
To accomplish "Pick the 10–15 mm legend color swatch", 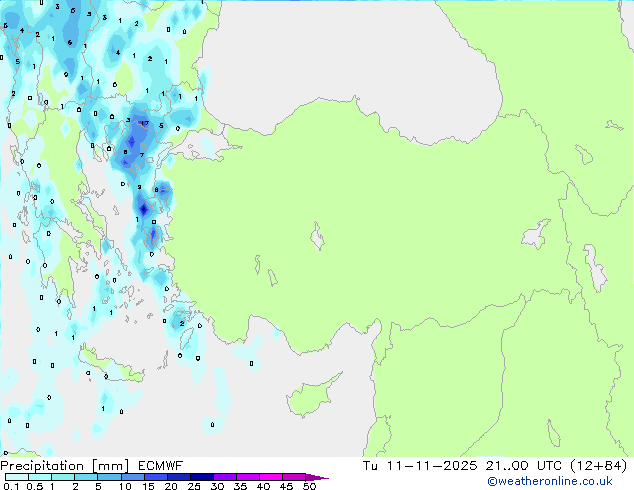I will (132, 477).
